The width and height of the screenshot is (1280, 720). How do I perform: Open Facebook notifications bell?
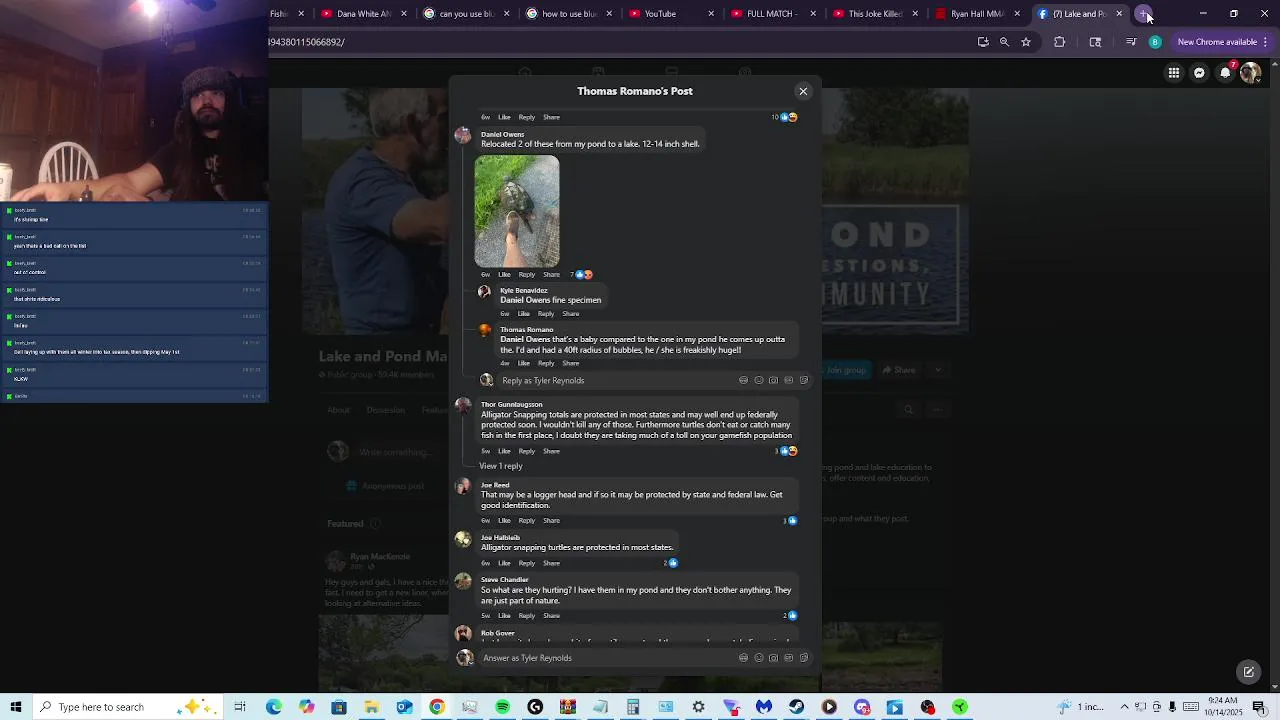pos(1225,73)
